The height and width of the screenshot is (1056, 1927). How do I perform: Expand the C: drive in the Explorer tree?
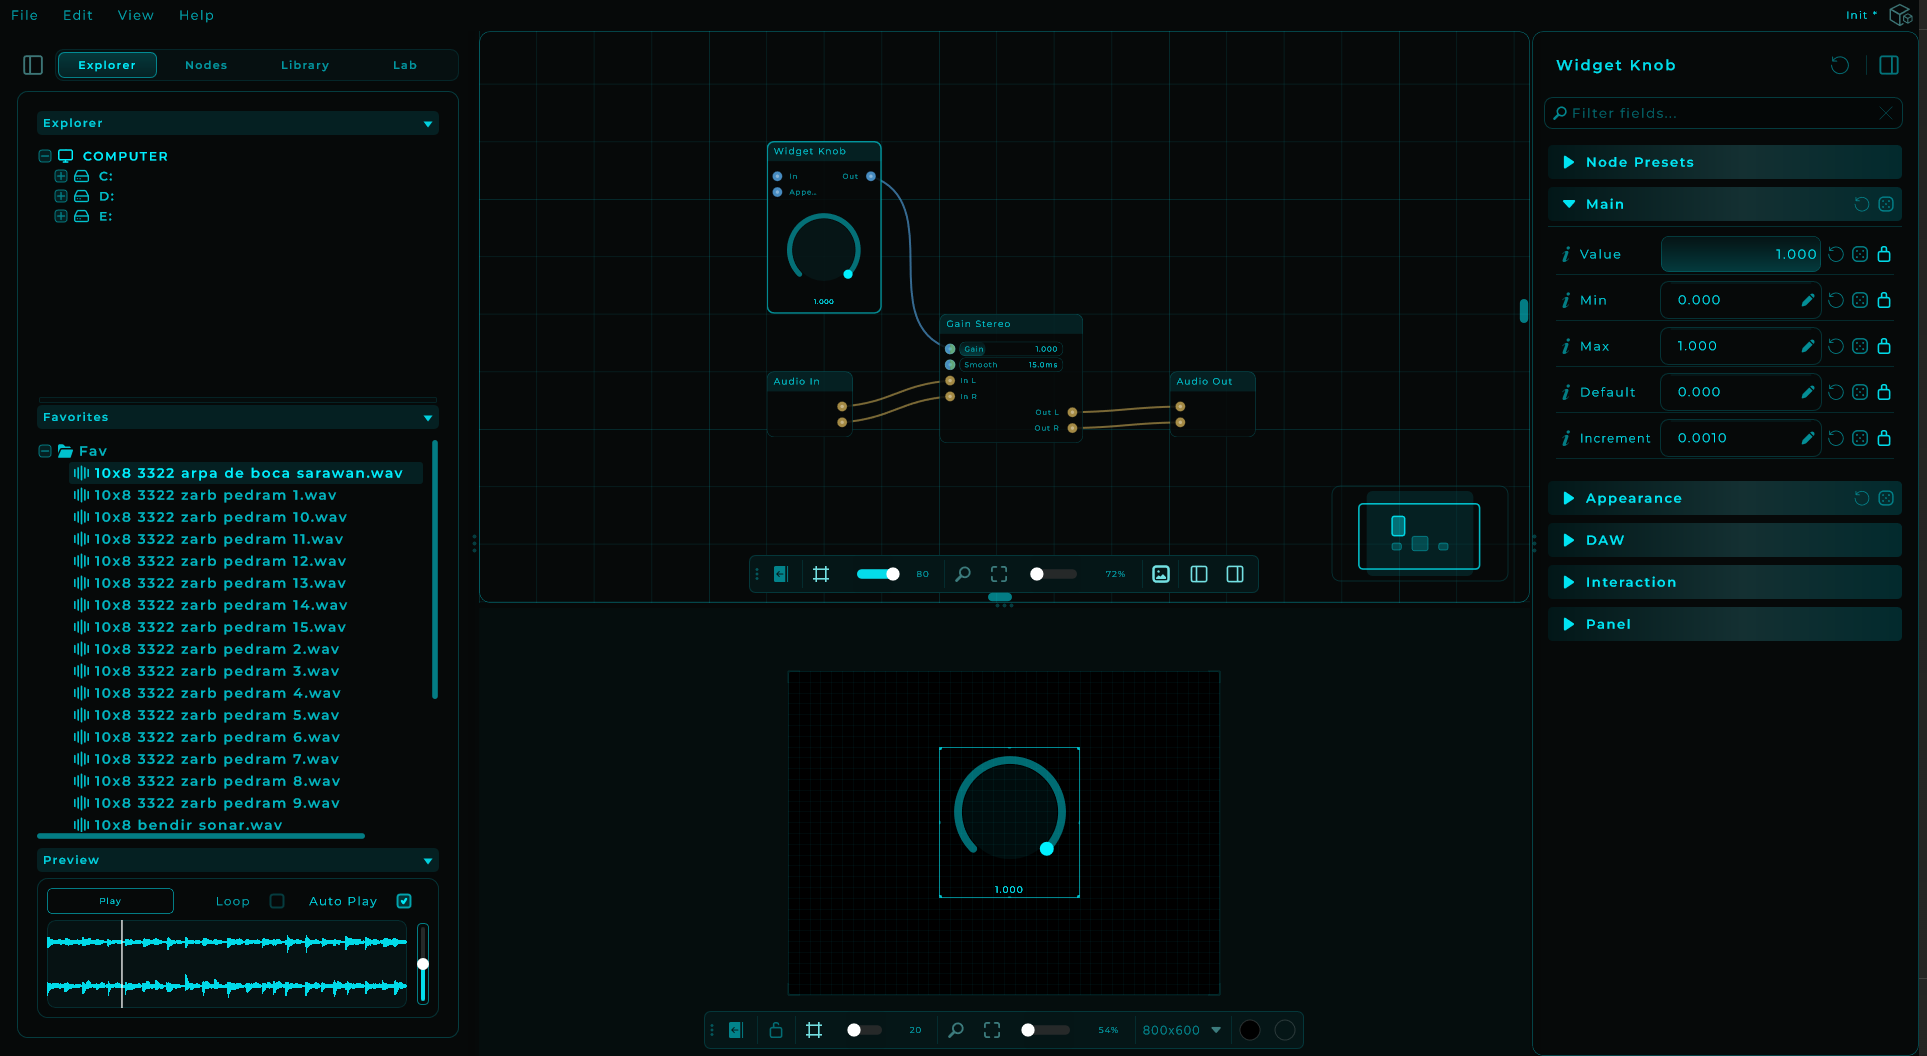coord(60,176)
